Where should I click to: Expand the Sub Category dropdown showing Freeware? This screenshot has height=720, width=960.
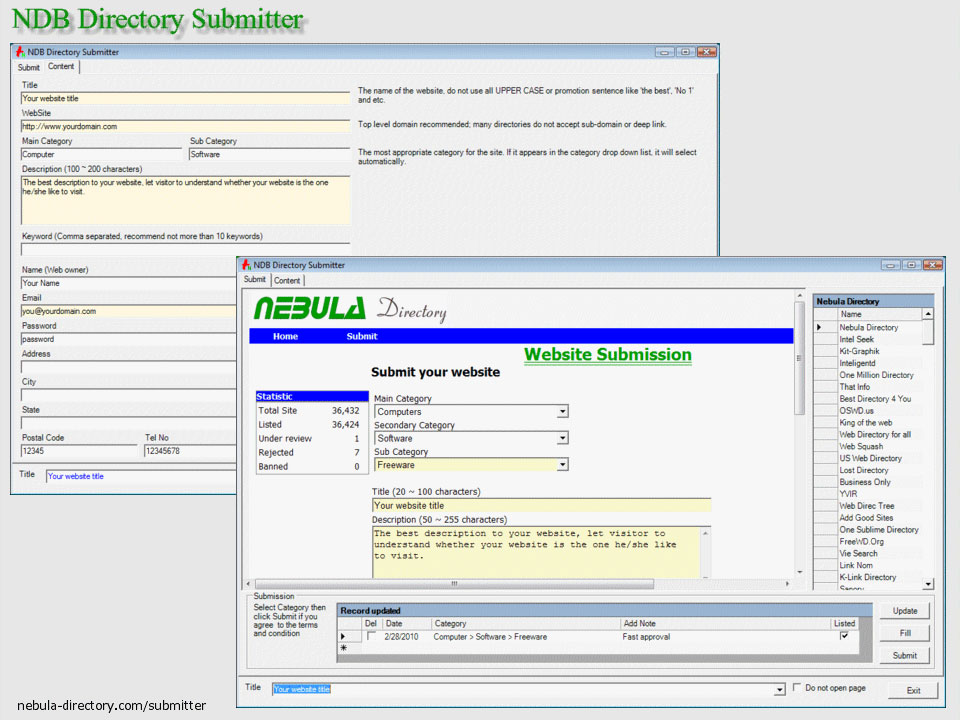click(562, 465)
